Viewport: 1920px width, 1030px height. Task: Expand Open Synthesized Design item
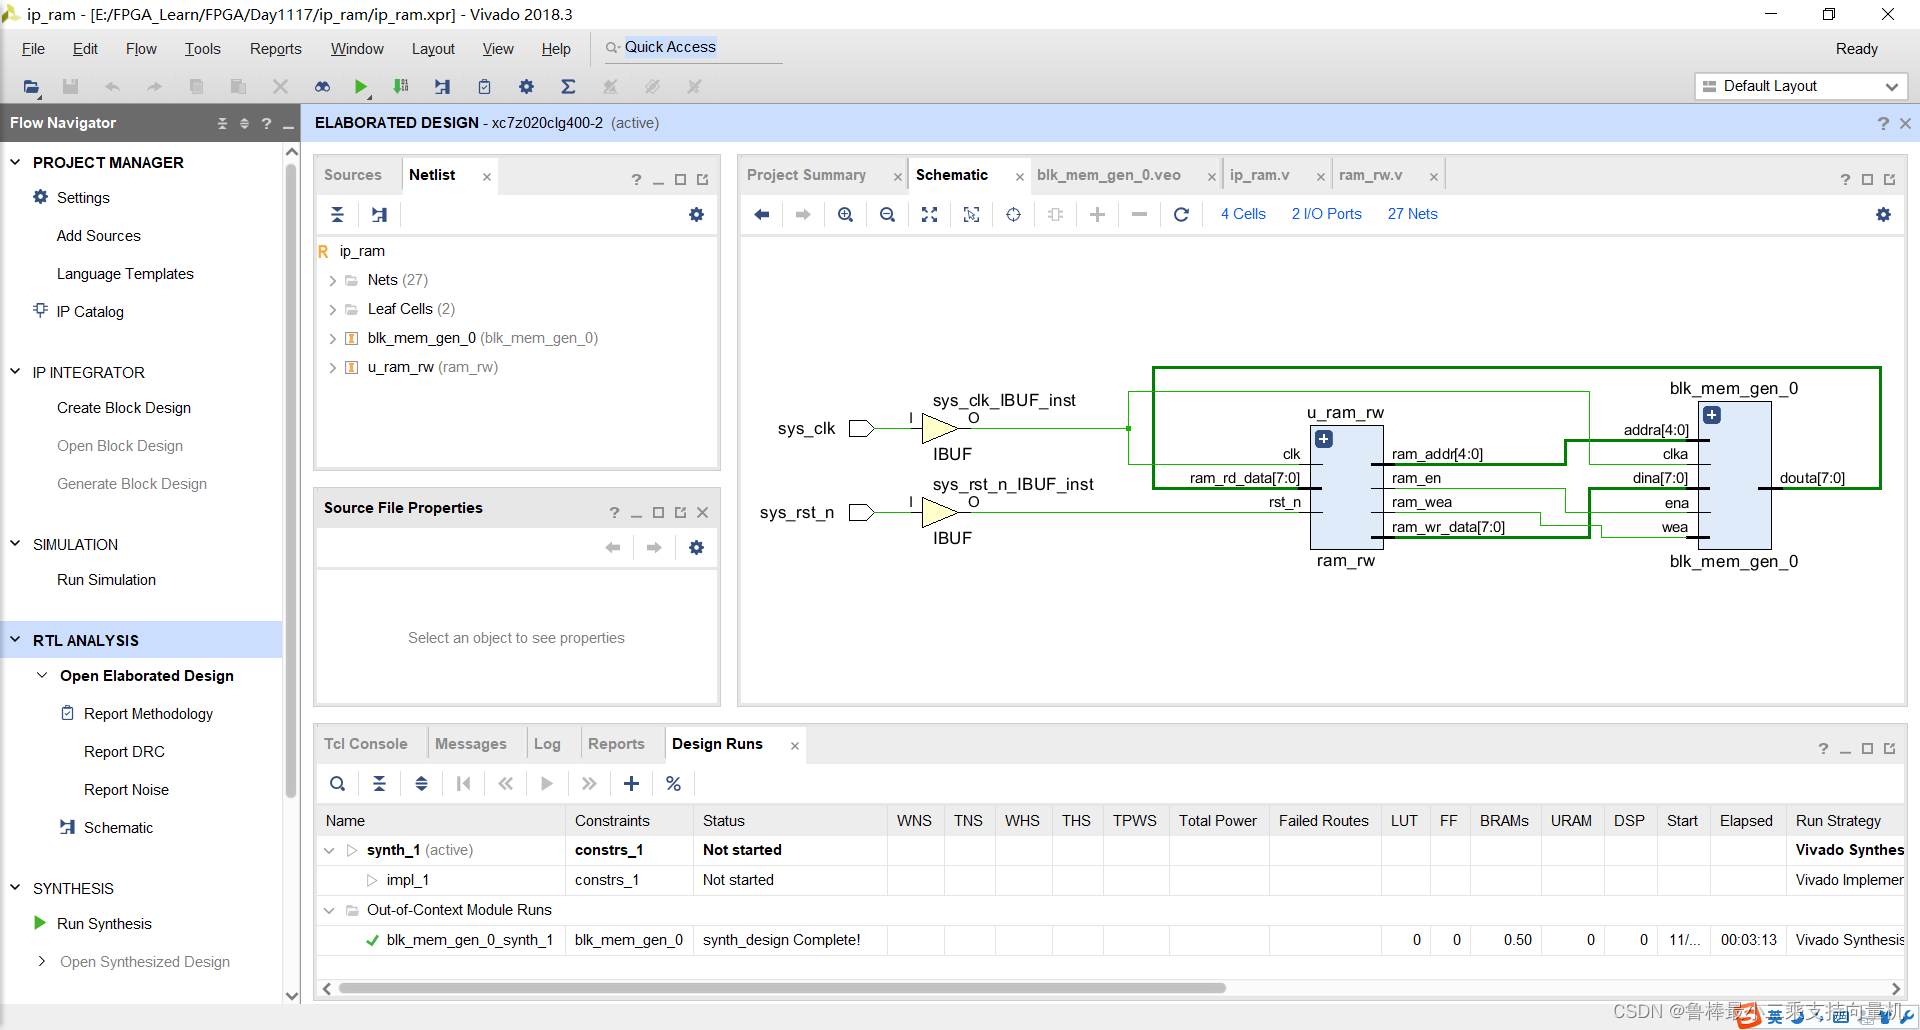pyautogui.click(x=42, y=961)
